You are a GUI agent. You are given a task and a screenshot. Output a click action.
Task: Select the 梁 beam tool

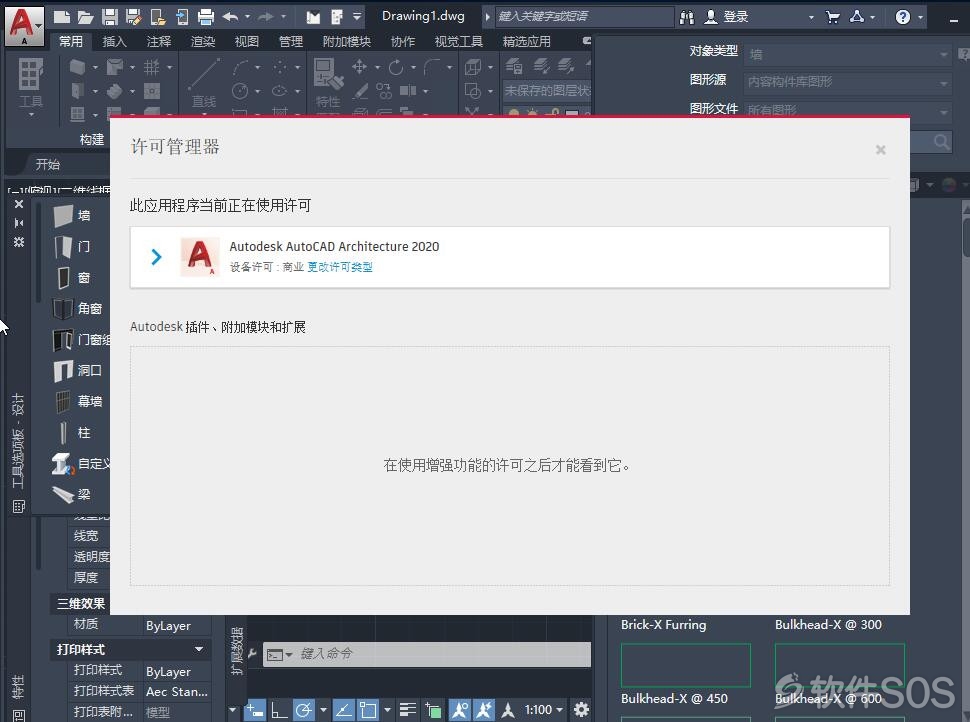click(73, 494)
